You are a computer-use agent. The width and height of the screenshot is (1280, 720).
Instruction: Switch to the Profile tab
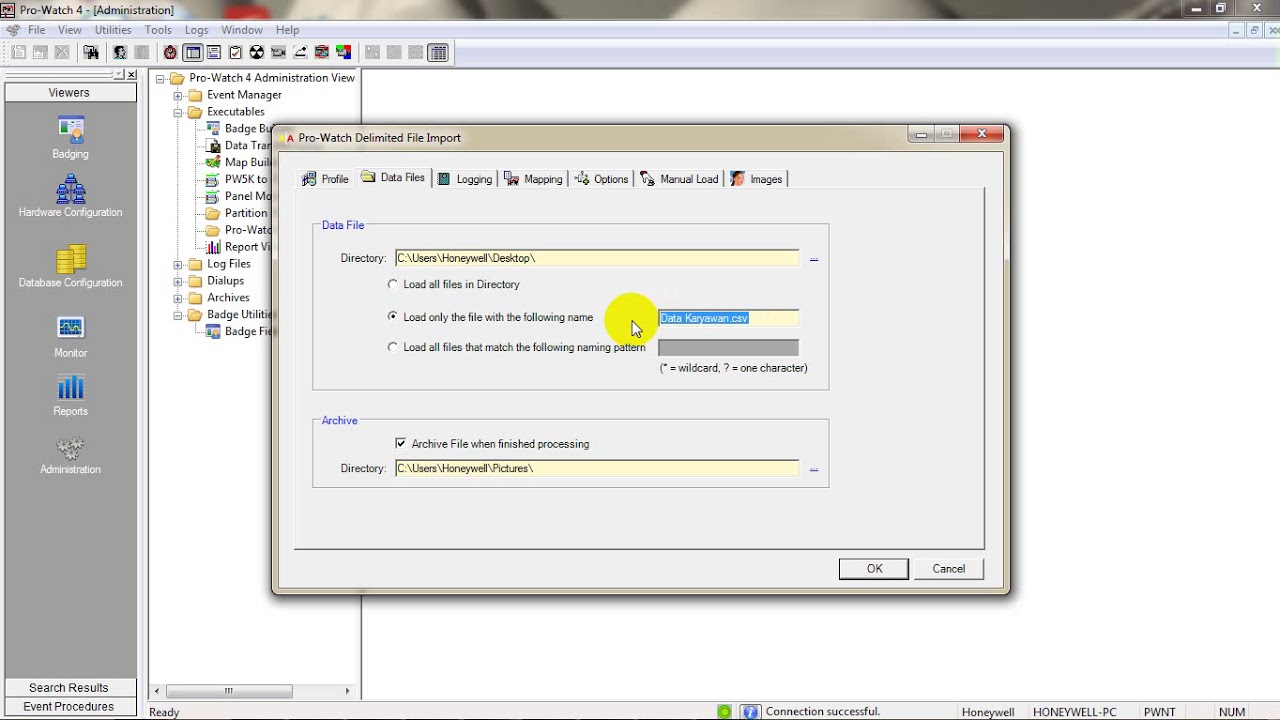tap(325, 179)
